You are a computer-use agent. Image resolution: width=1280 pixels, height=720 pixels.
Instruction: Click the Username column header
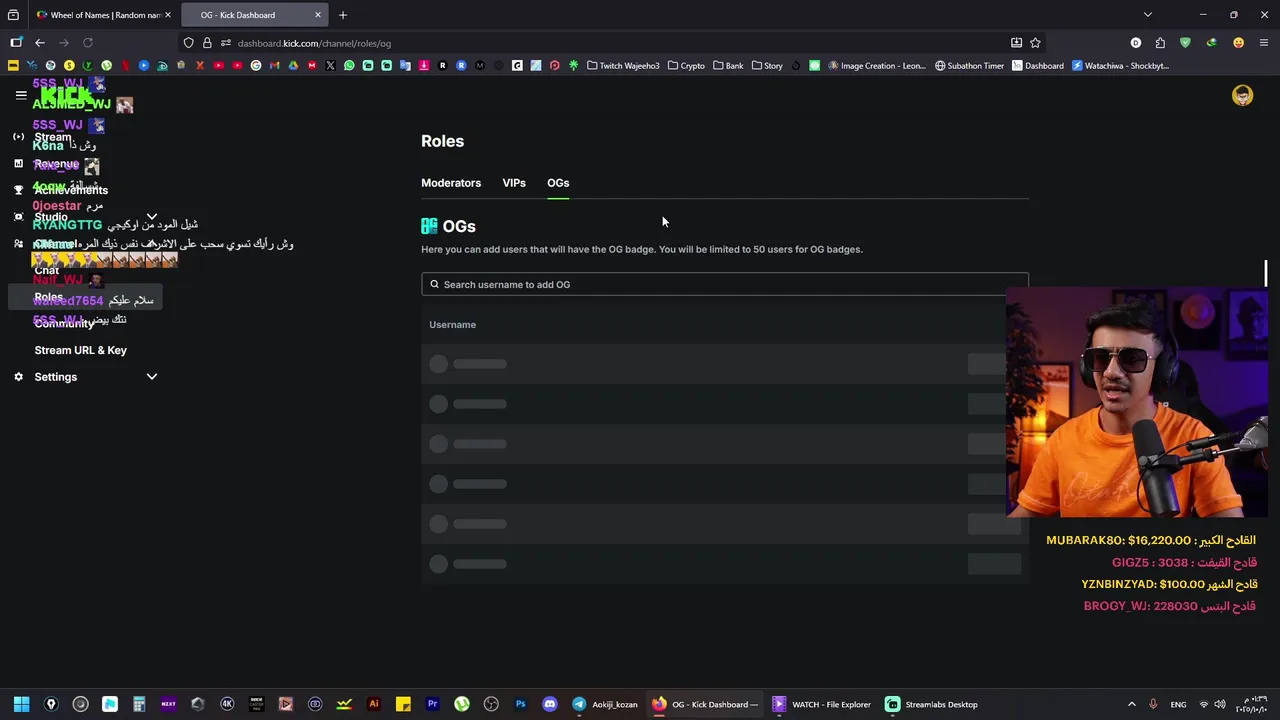[452, 324]
